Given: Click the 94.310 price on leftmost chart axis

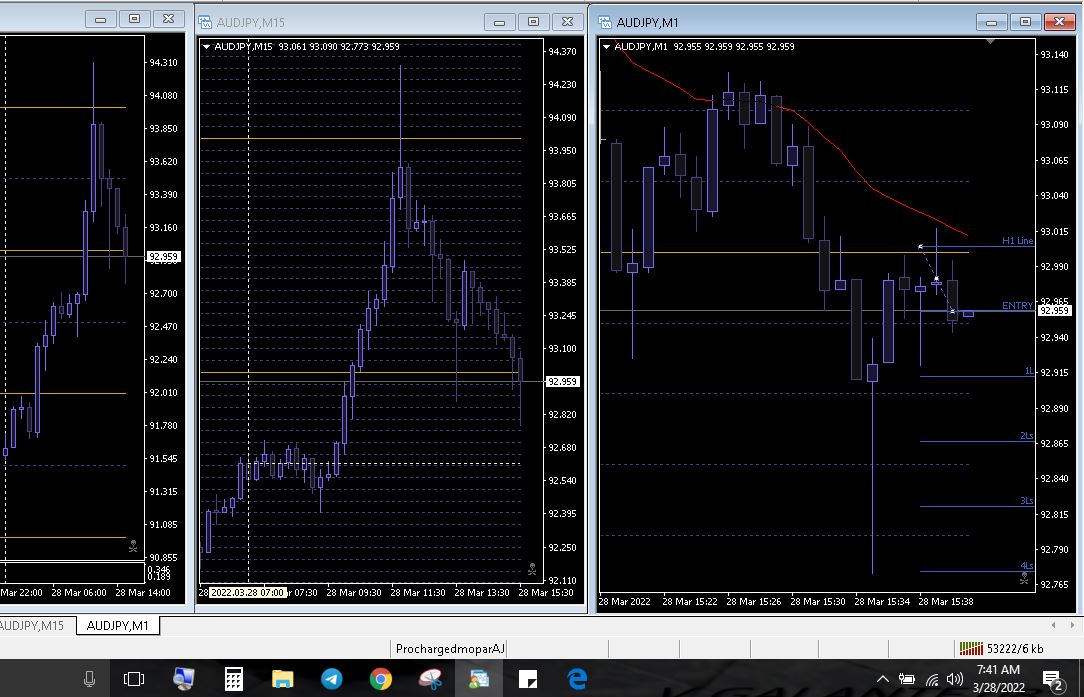Looking at the screenshot, I should [x=163, y=62].
